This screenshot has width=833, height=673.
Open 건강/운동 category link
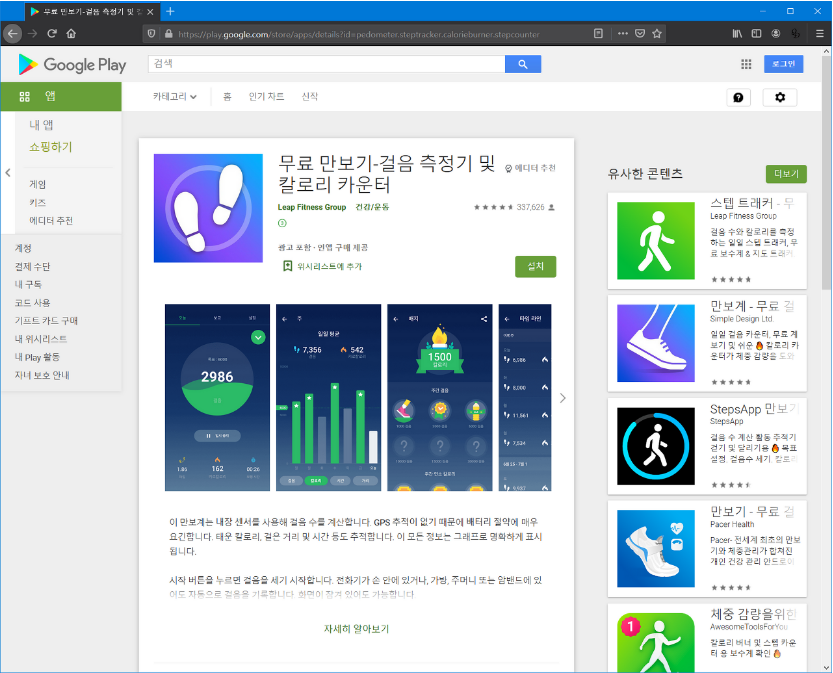coord(372,207)
